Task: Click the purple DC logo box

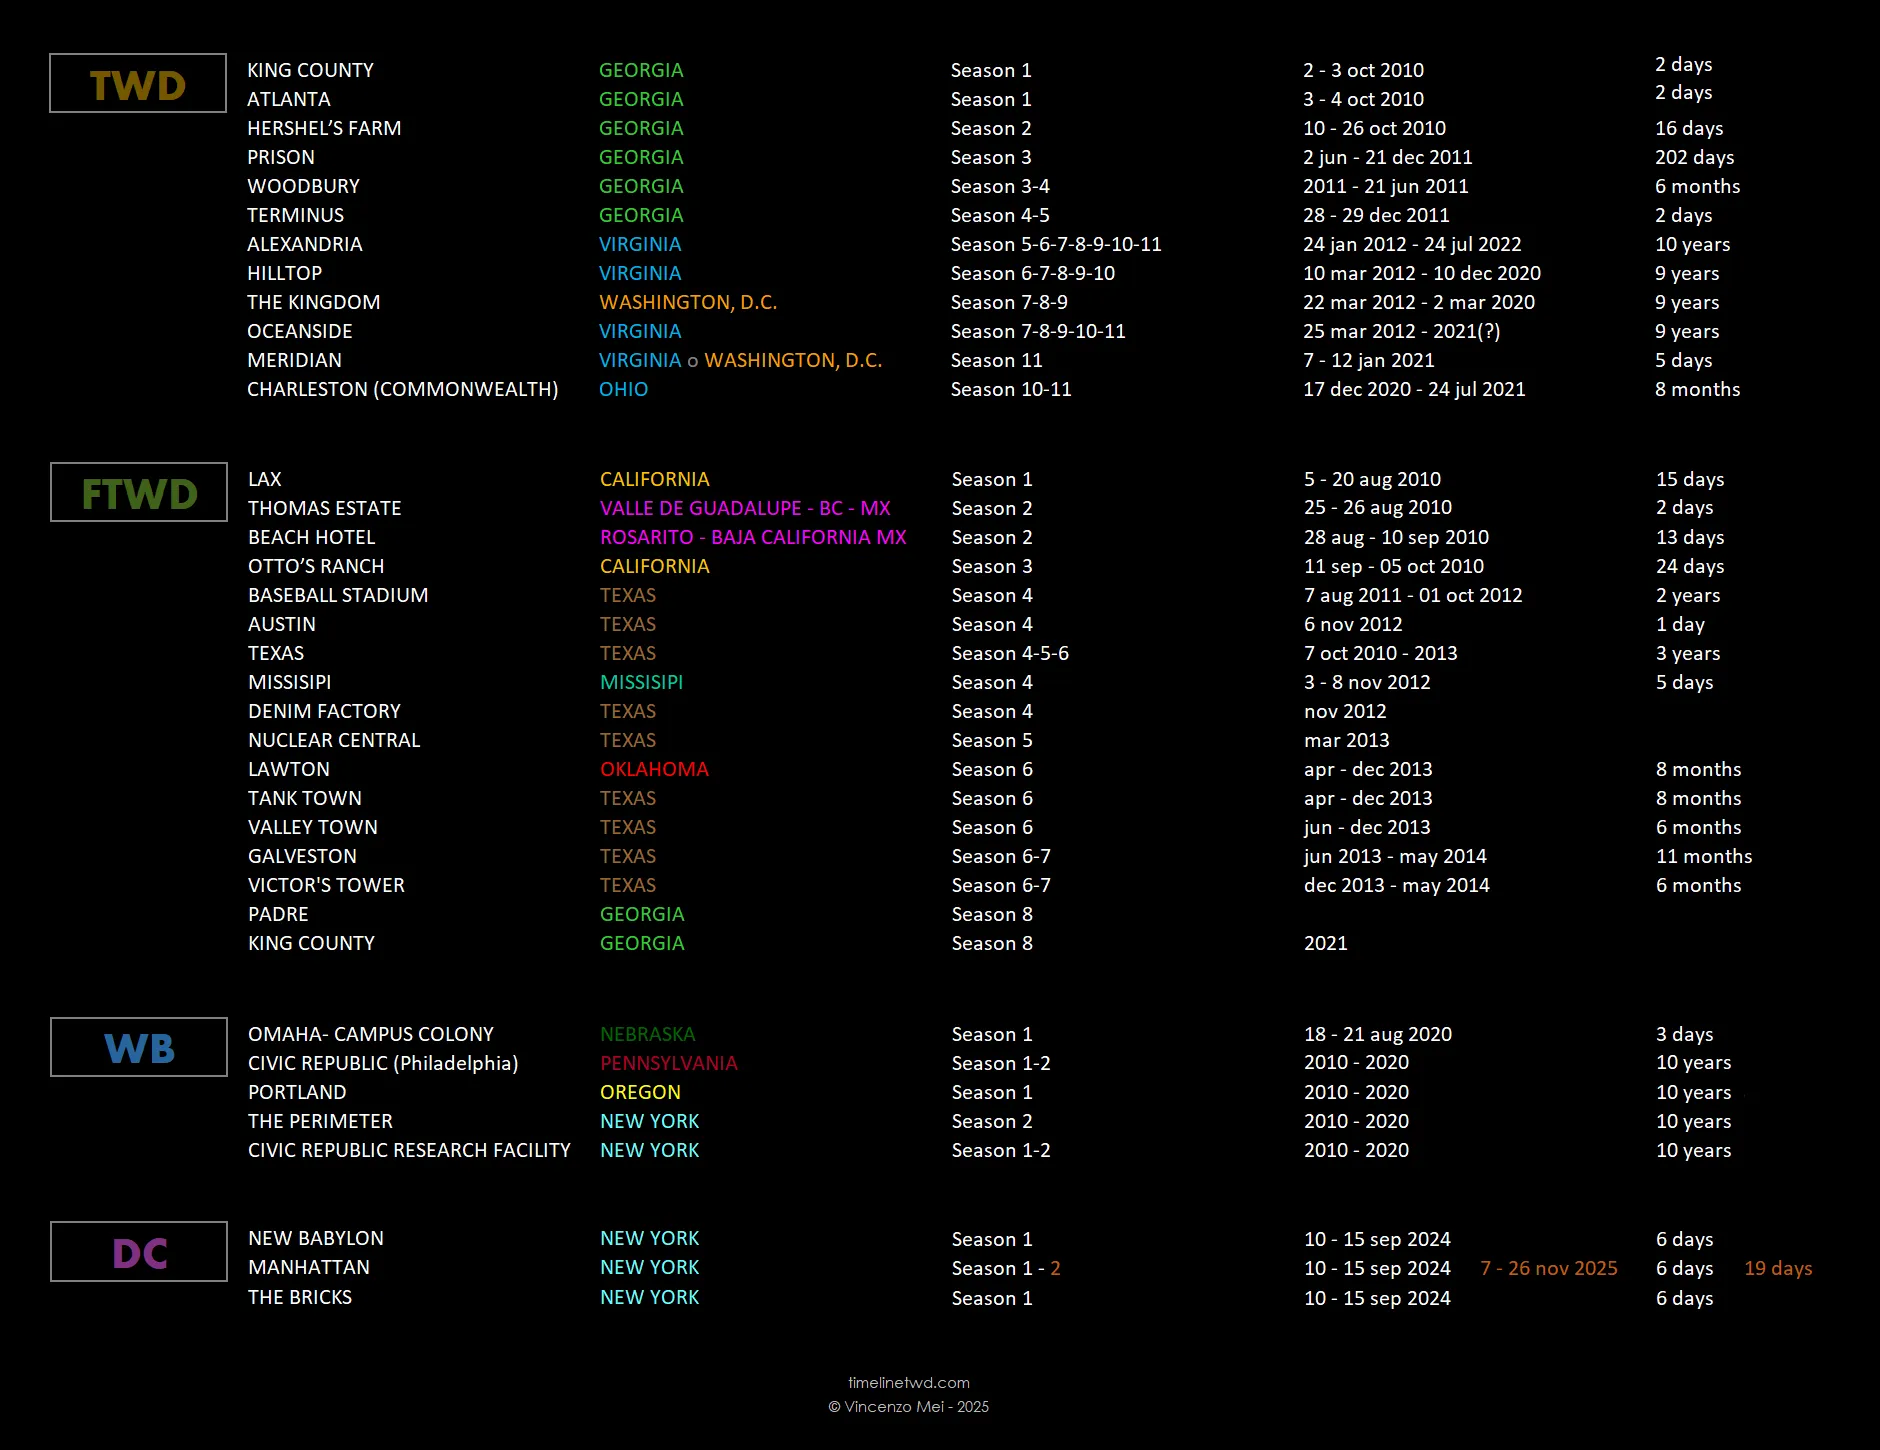Action: (x=139, y=1252)
